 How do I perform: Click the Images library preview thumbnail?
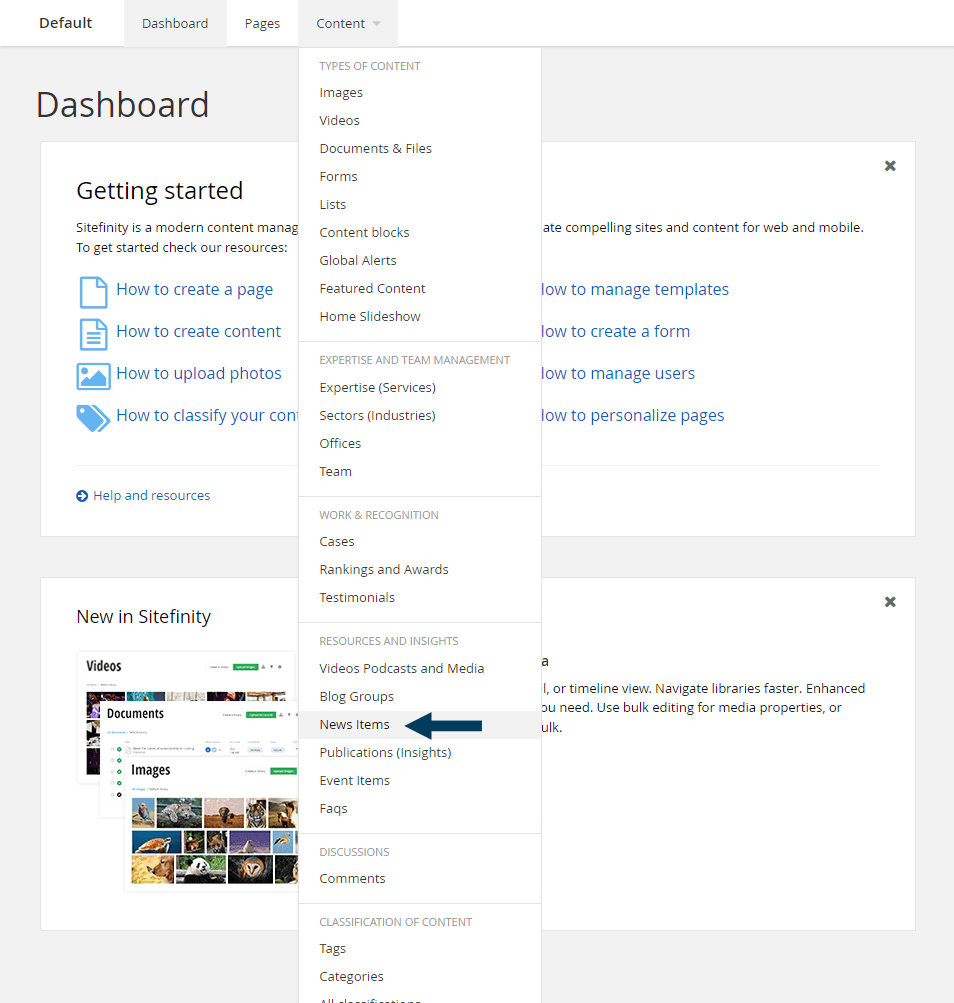[x=212, y=823]
